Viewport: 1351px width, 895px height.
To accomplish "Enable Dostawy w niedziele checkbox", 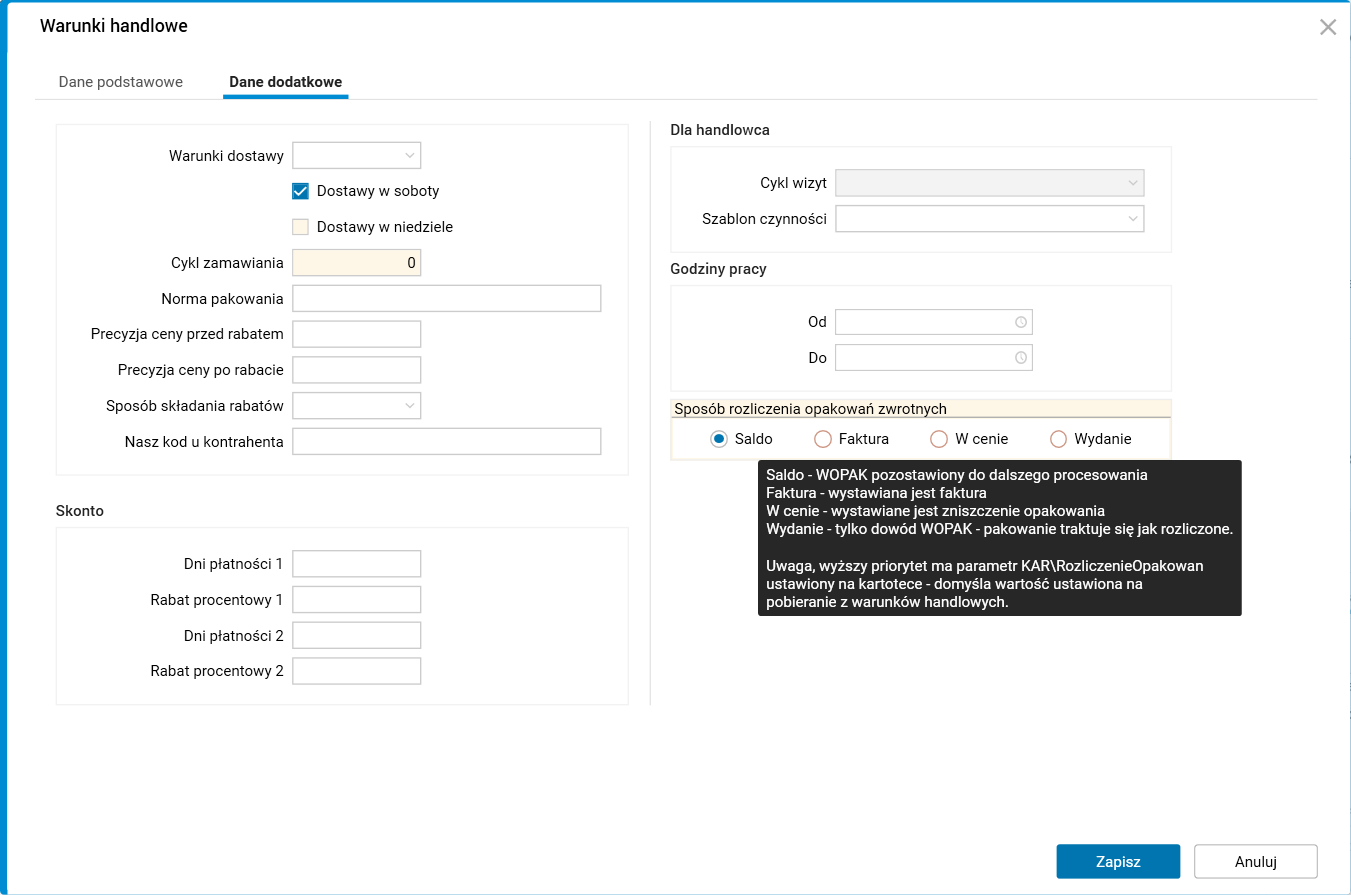I will [x=300, y=227].
